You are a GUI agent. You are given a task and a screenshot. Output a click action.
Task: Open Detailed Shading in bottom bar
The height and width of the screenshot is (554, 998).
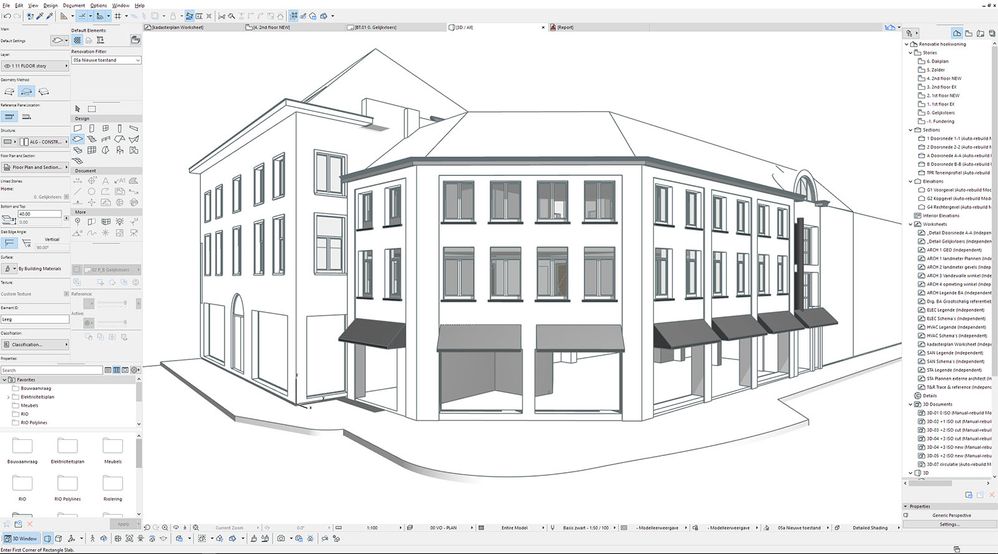[869, 528]
